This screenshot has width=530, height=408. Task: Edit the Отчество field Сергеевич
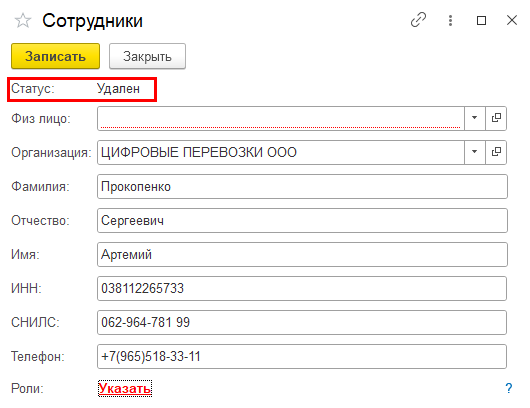click(302, 220)
